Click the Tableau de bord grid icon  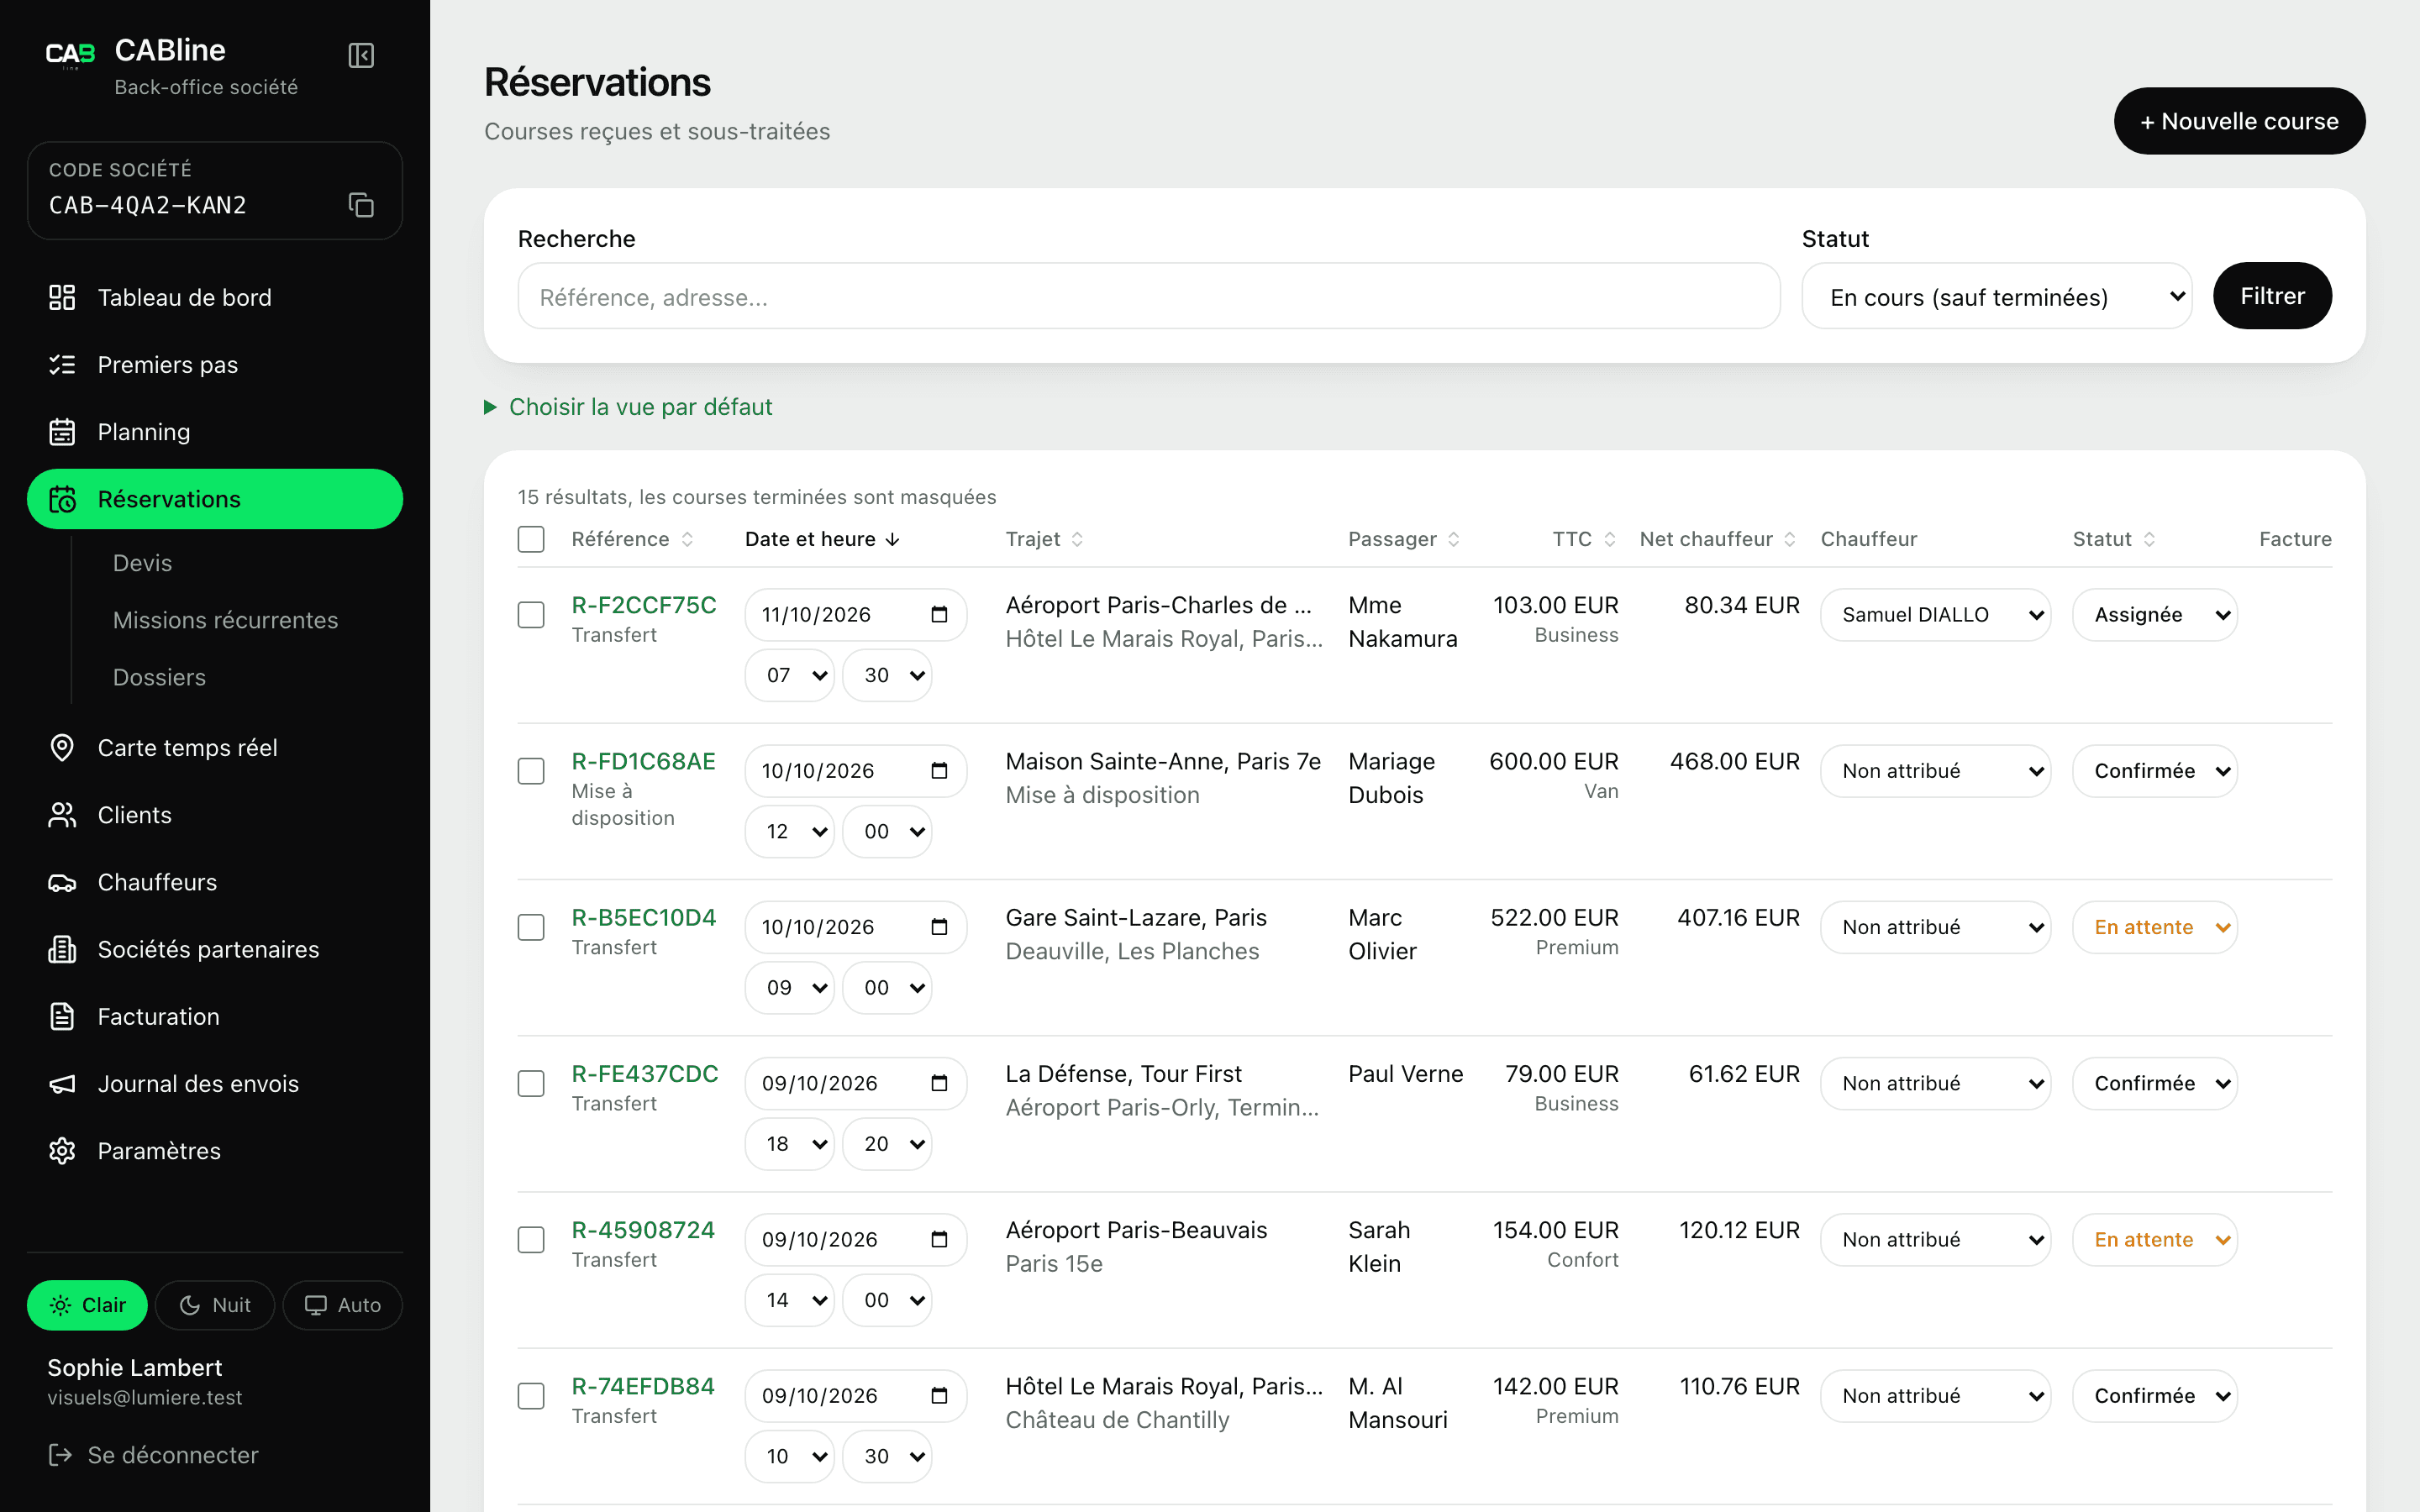pos(62,297)
